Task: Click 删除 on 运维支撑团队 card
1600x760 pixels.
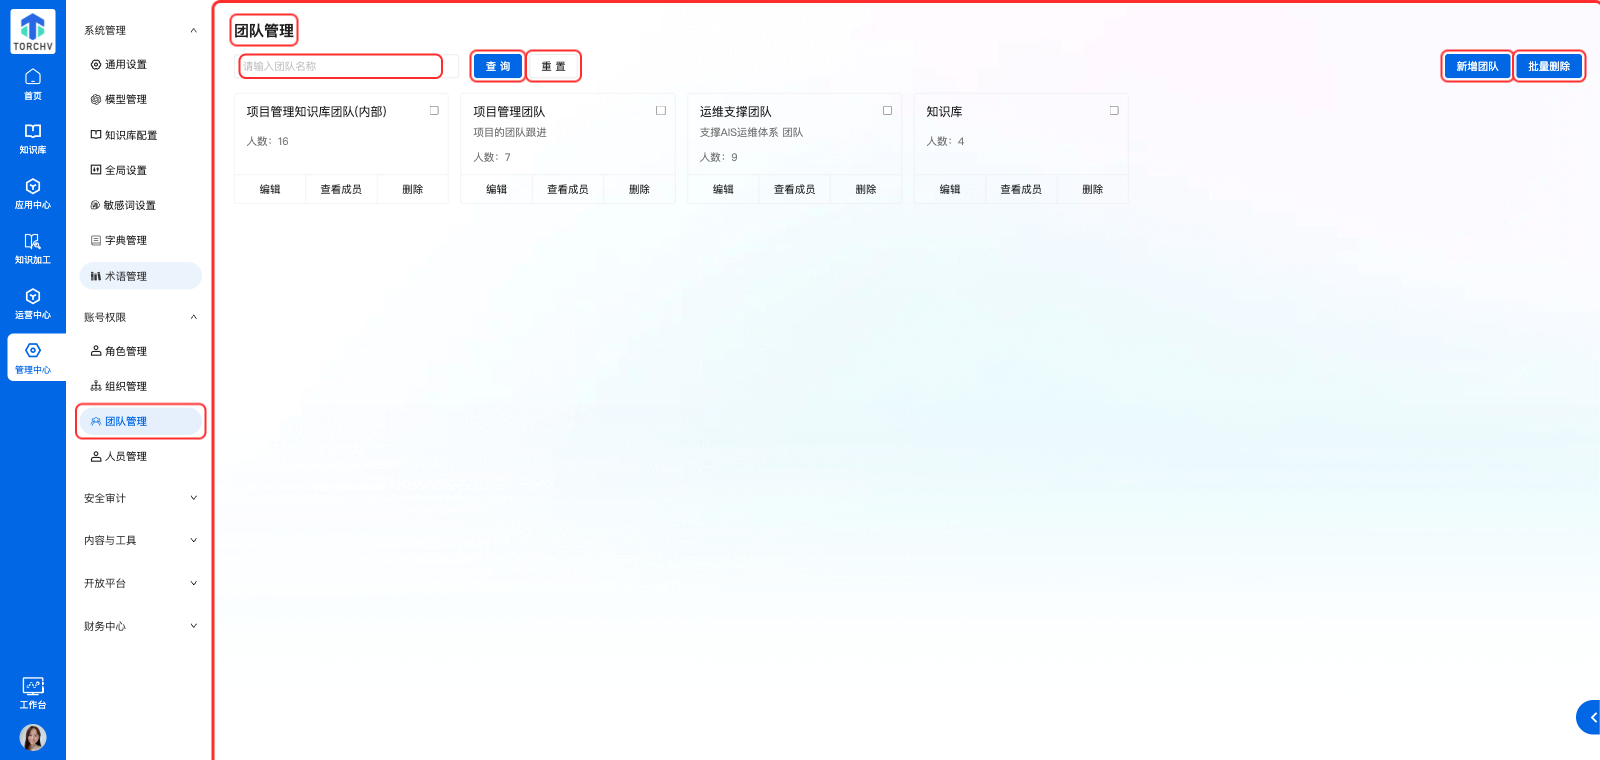Action: [866, 189]
